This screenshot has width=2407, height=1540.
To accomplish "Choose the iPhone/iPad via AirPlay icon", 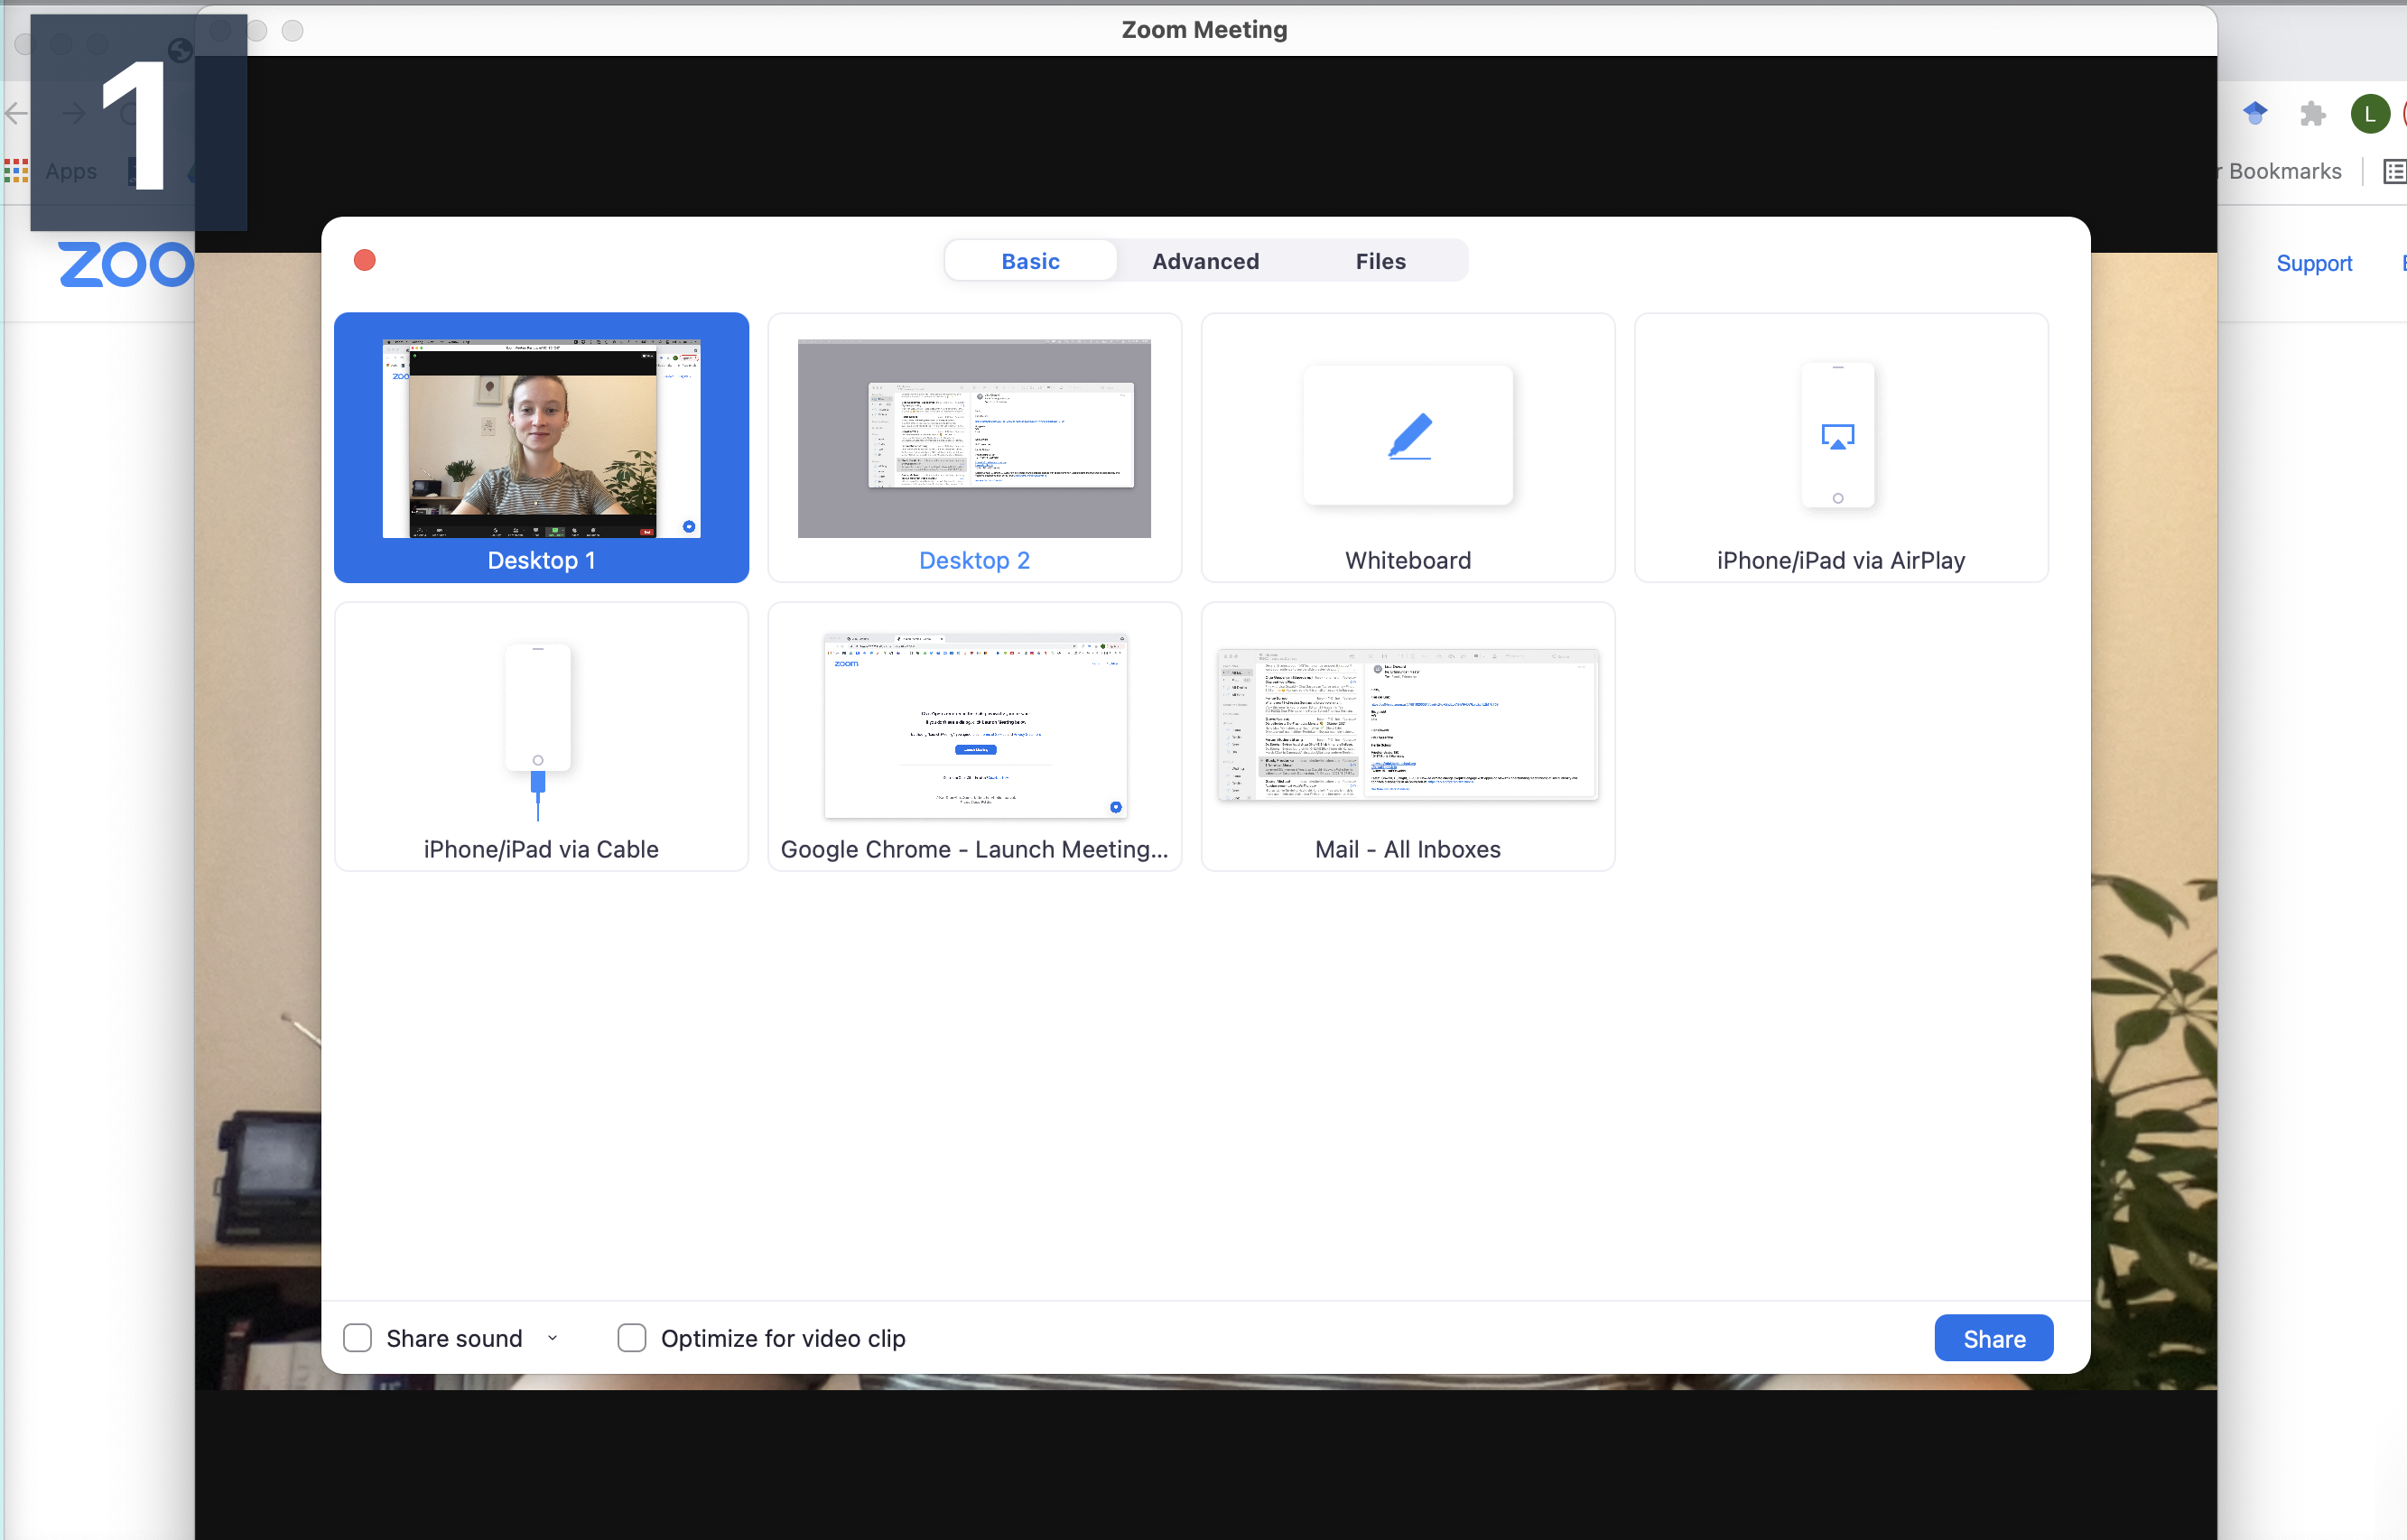I will click(x=1838, y=436).
